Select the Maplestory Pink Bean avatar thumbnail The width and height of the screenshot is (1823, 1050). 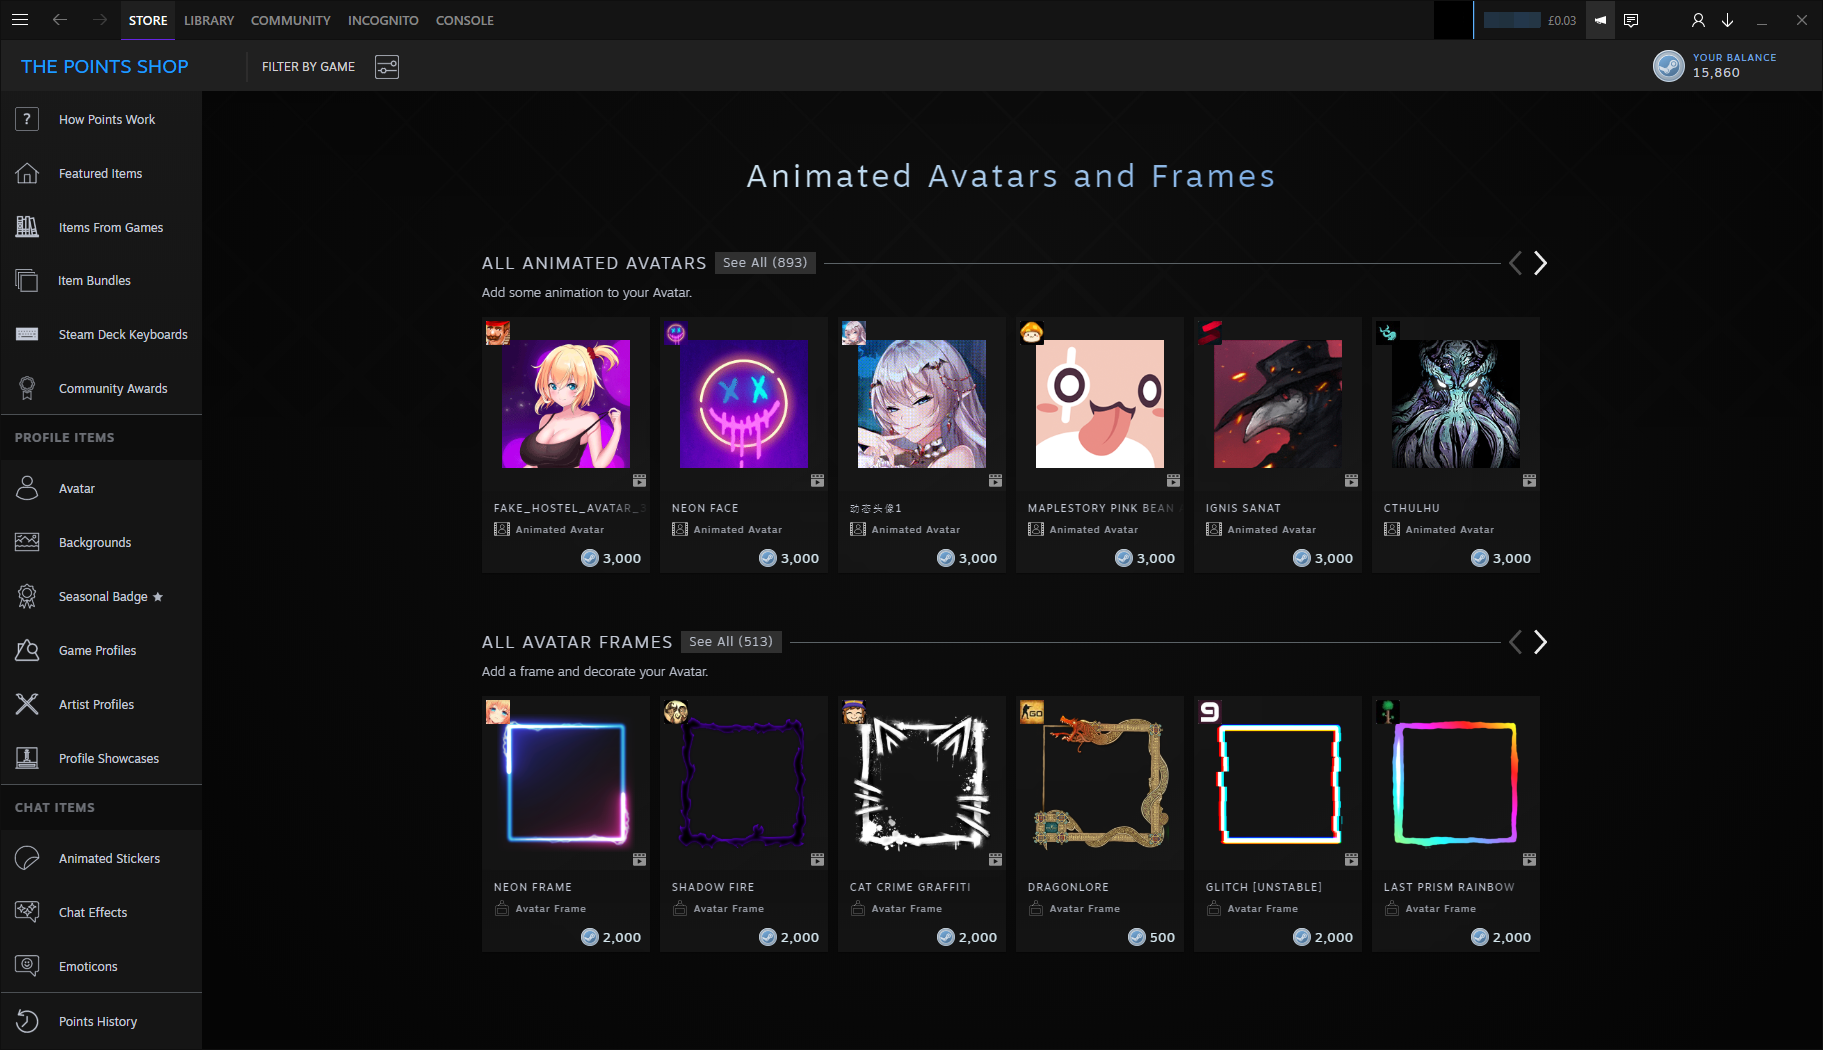tap(1099, 404)
